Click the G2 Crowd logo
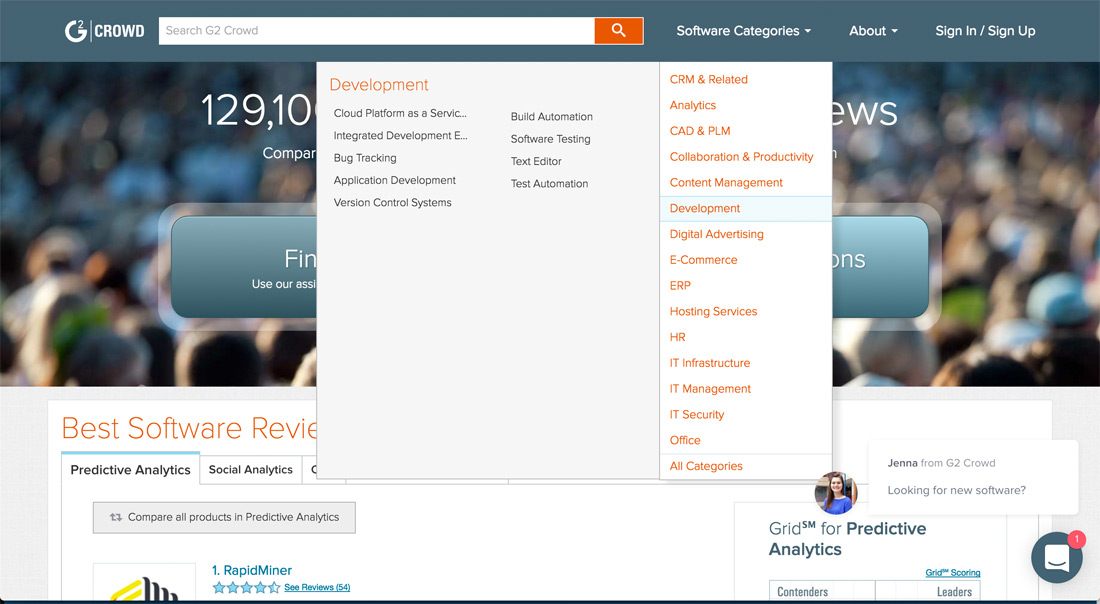1100x604 pixels. click(105, 31)
